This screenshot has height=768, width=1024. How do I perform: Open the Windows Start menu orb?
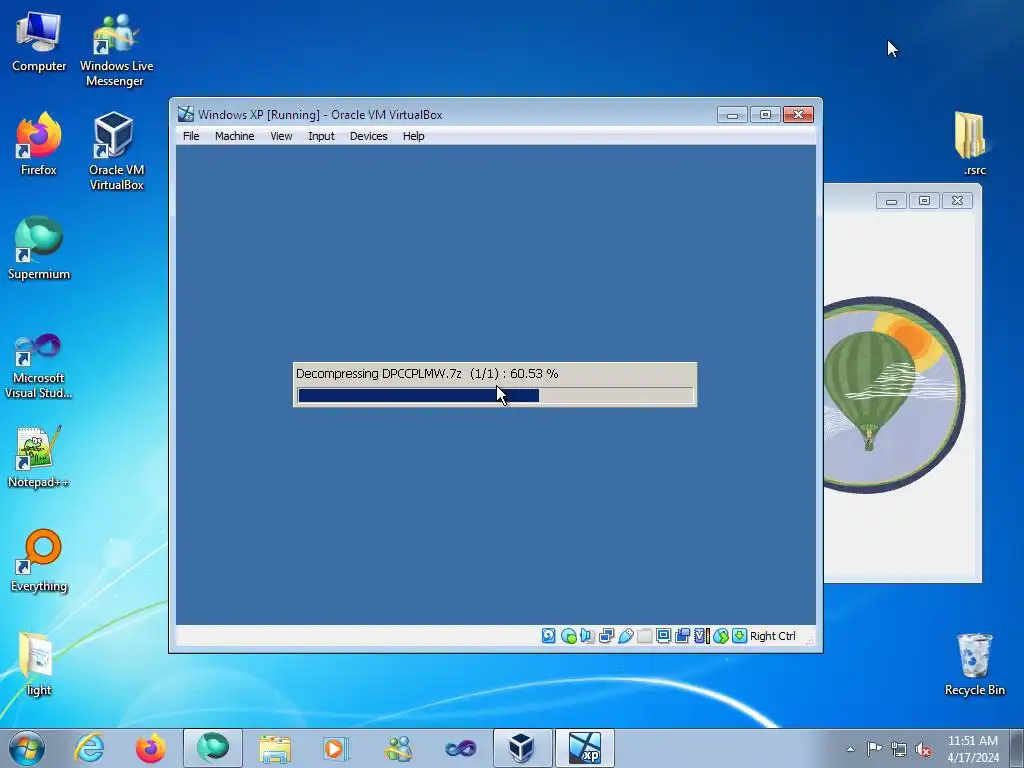click(27, 748)
